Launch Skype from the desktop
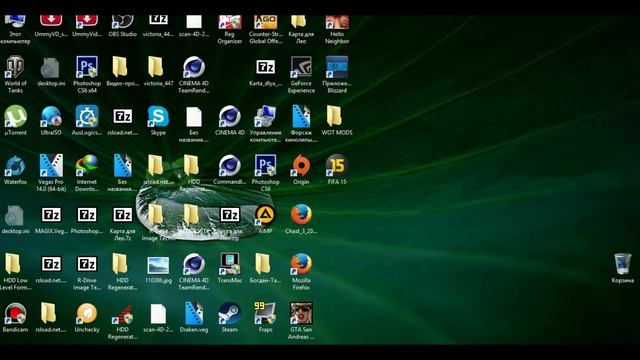640x360 pixels. 158,117
